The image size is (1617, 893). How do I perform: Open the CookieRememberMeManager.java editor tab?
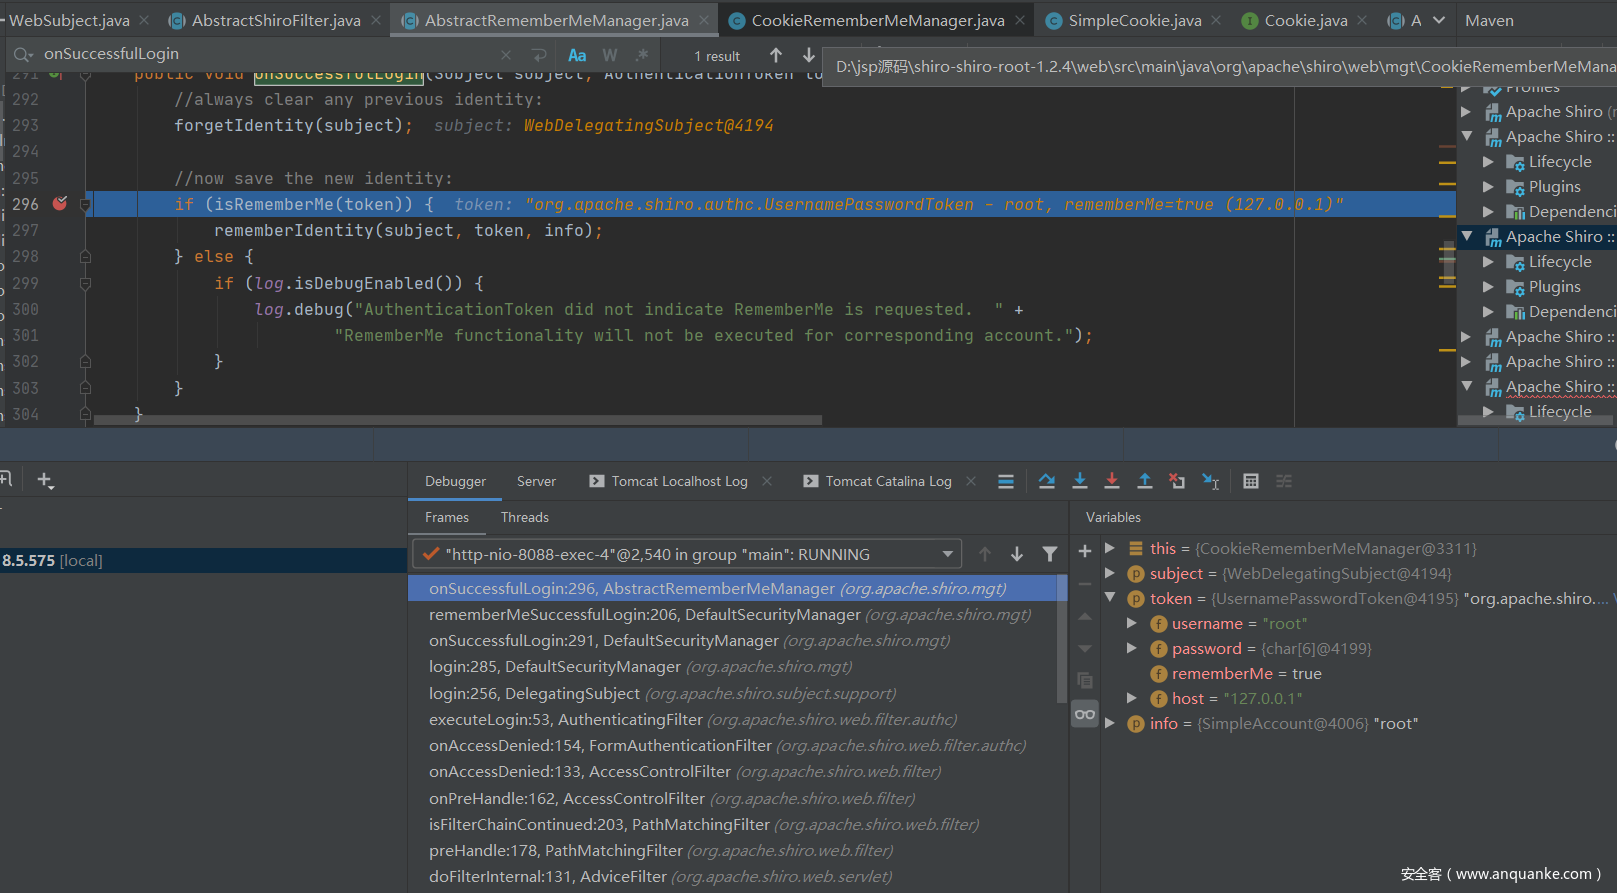tap(877, 20)
